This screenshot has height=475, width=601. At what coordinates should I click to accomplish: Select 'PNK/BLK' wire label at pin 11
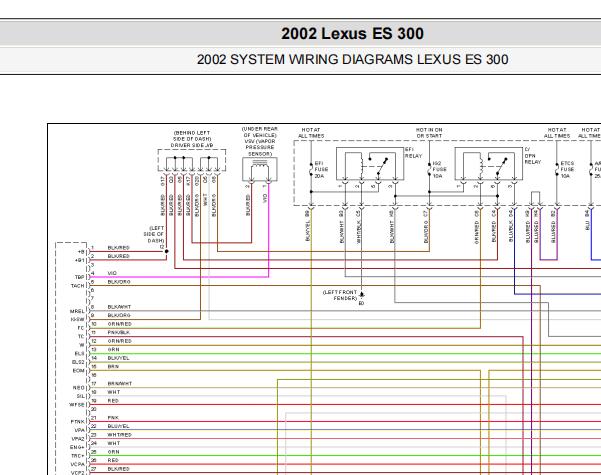pyautogui.click(x=118, y=333)
